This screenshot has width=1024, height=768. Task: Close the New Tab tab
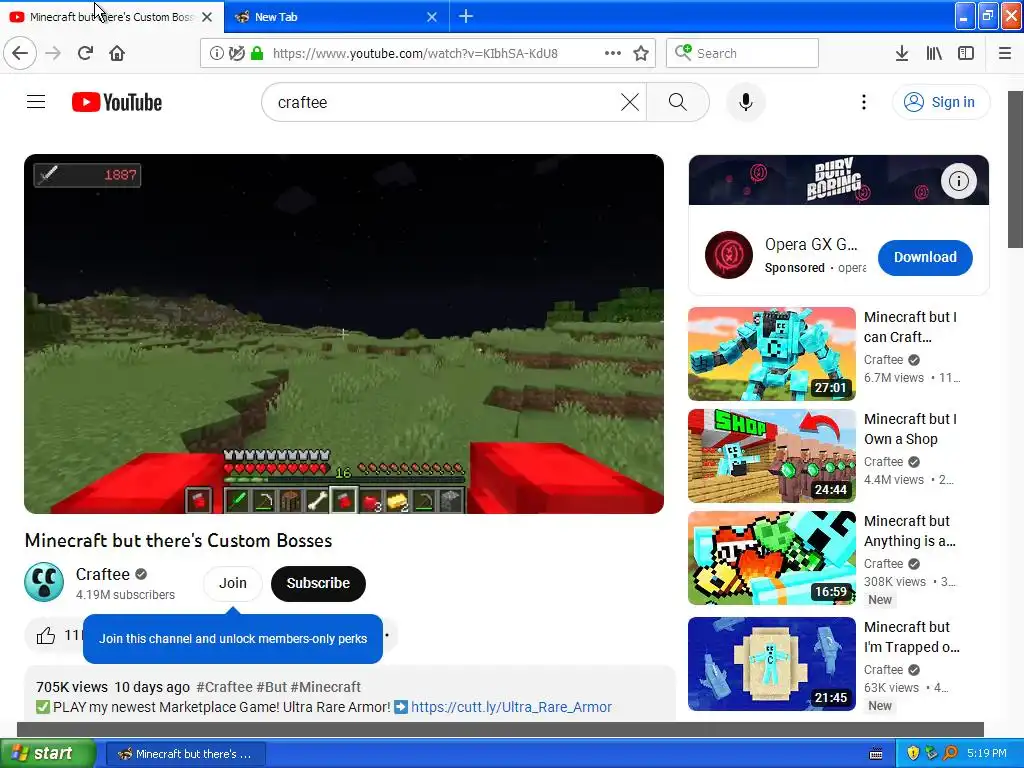coord(432,17)
